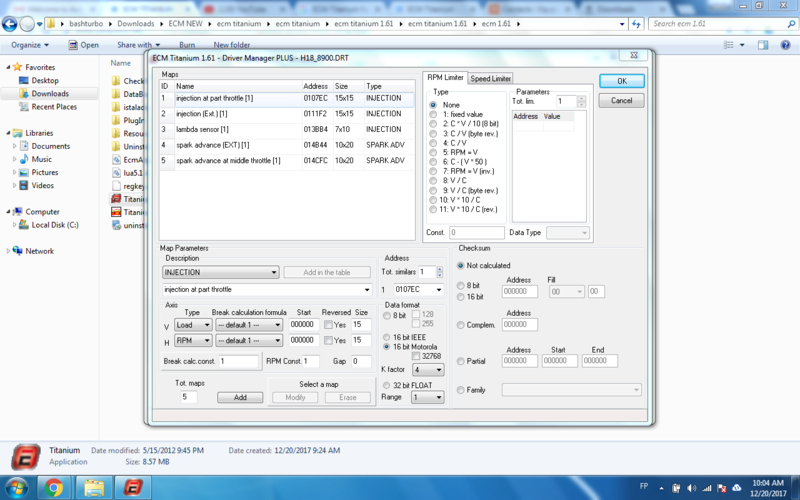Toggle the Explorer preview pane icon
The height and width of the screenshot is (500, 800).
point(763,45)
